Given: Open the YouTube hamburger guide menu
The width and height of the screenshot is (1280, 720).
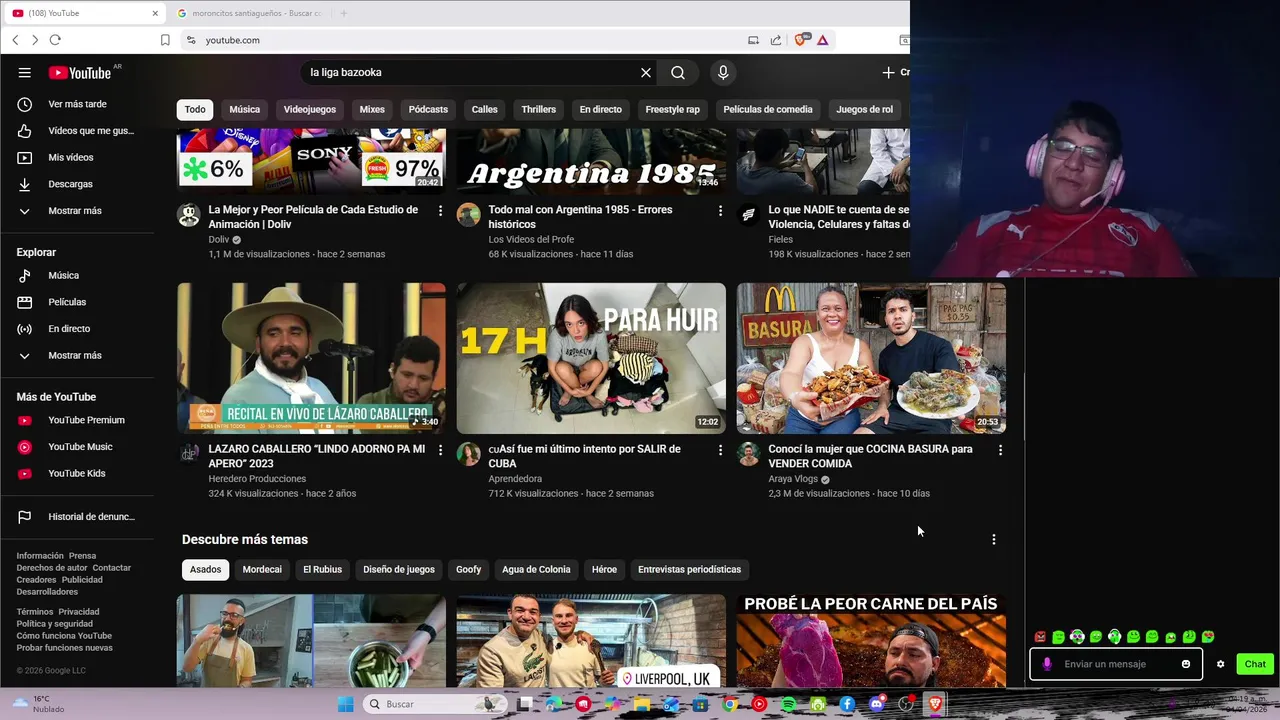Looking at the screenshot, I should click(x=24, y=72).
